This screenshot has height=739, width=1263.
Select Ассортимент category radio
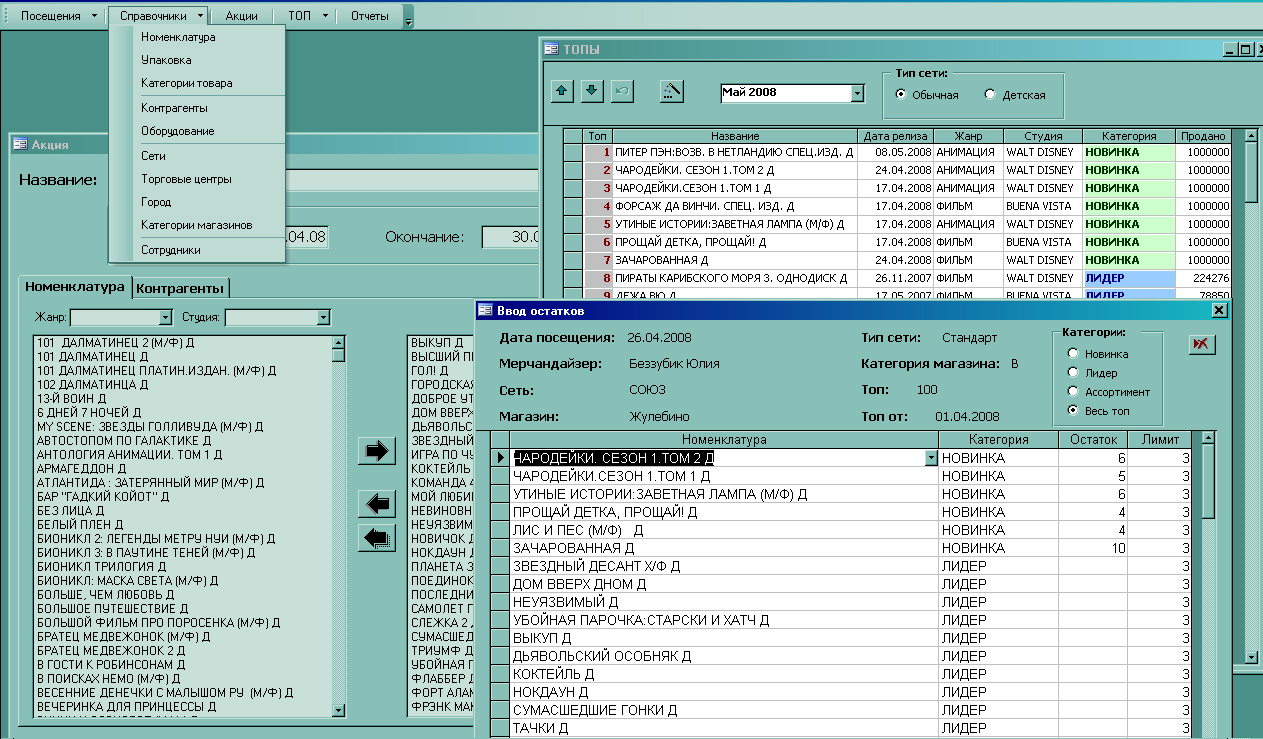[x=1073, y=392]
